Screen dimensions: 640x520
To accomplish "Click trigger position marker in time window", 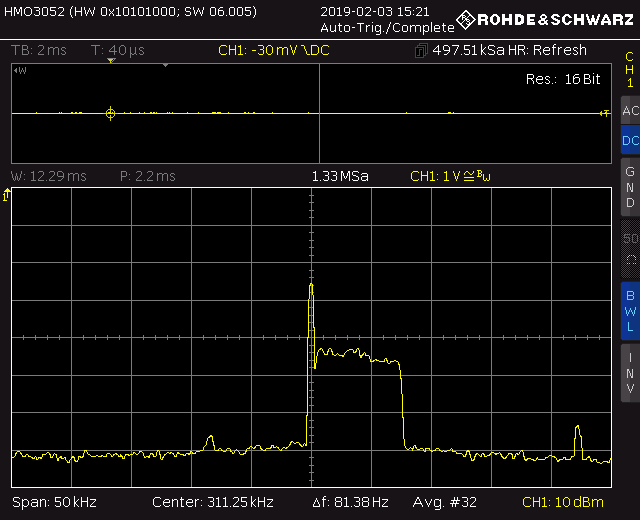I will tap(110, 113).
